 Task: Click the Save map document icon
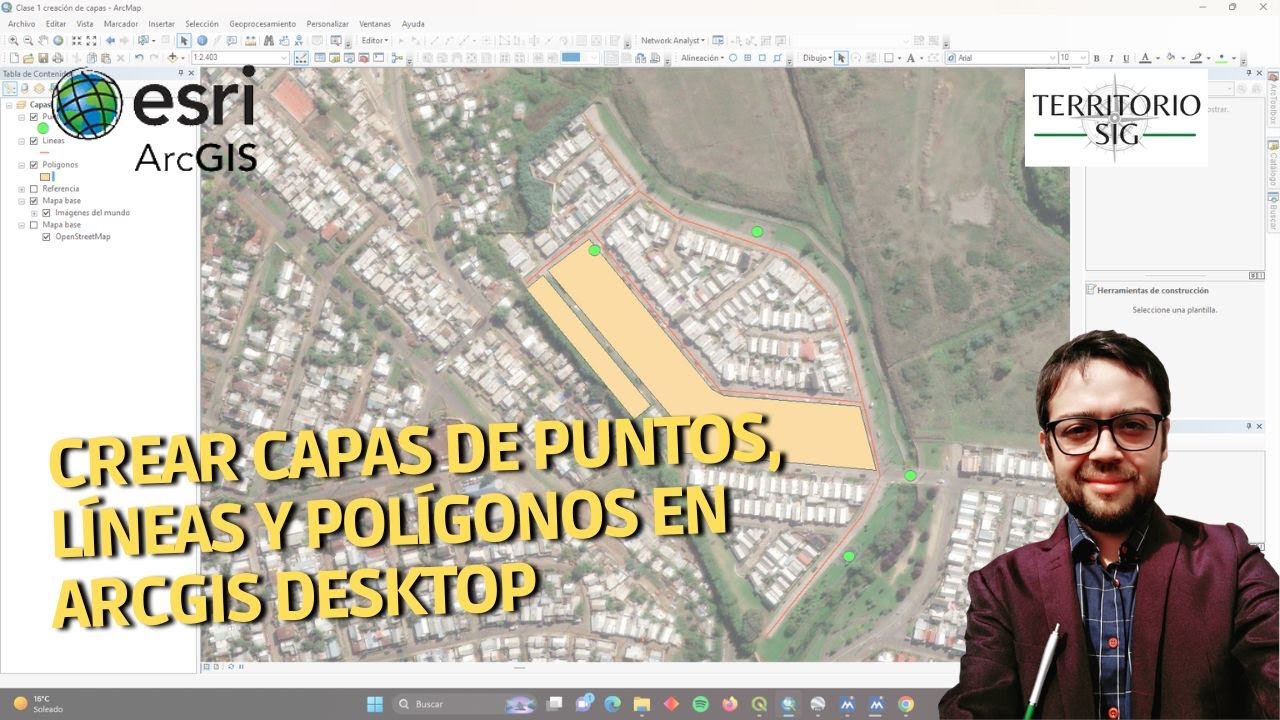(x=43, y=58)
